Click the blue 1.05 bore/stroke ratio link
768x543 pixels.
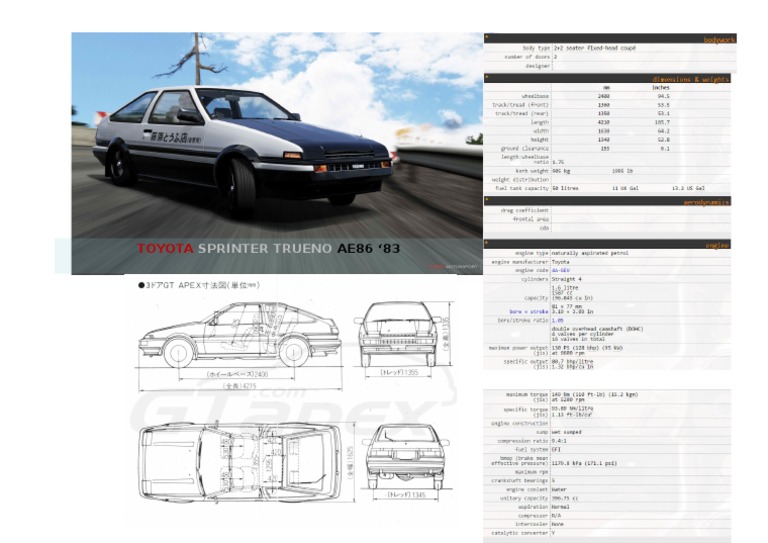pos(557,320)
